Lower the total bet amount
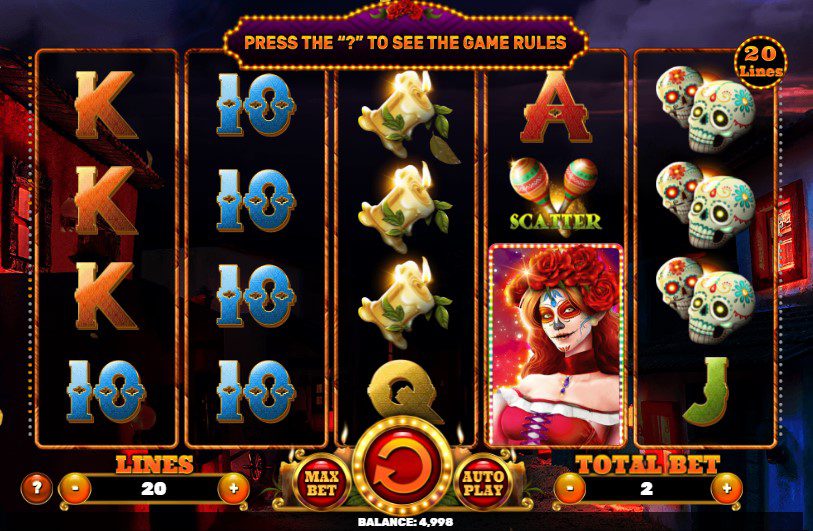 570,488
